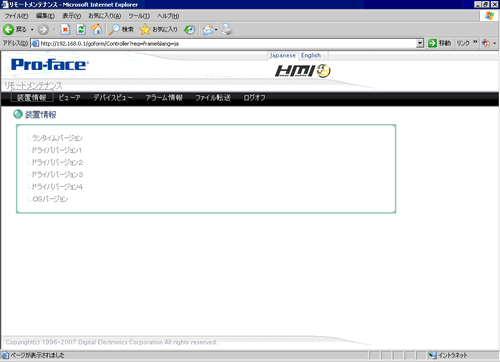Stop page loading with red X icon
Screen dimensions: 500x362
click(65, 30)
